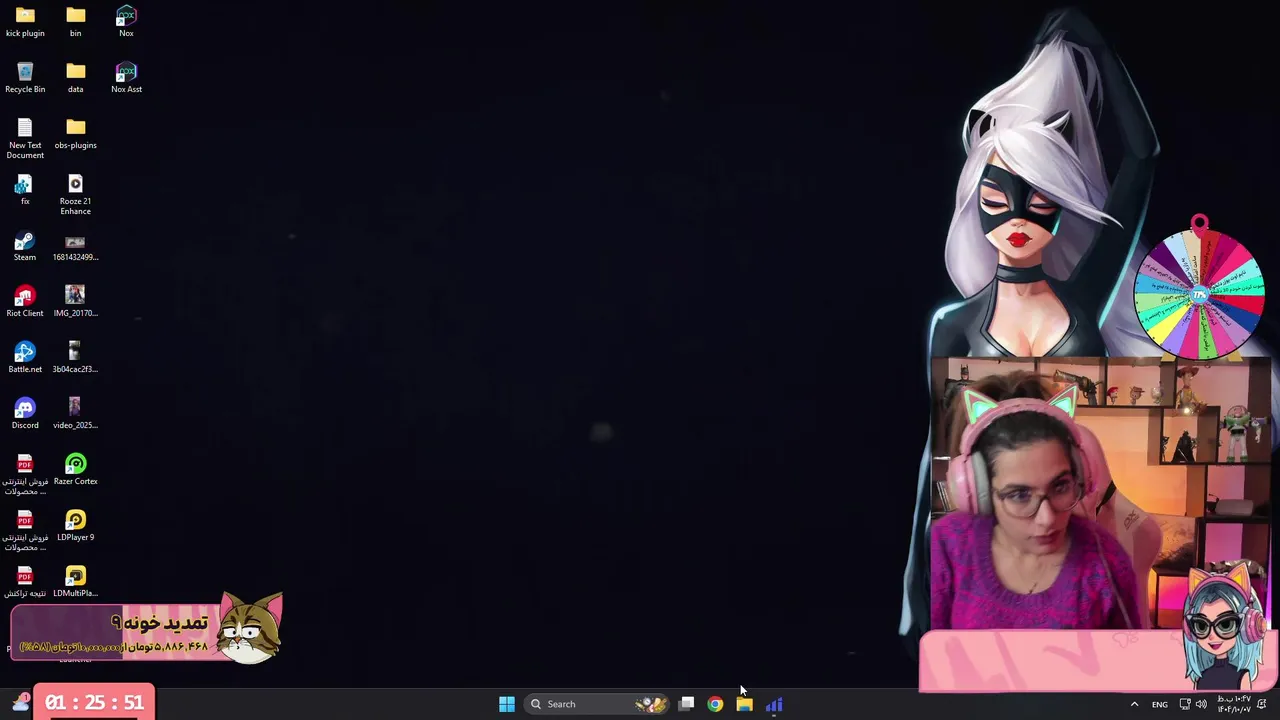Select the New Text Document file

25,139
